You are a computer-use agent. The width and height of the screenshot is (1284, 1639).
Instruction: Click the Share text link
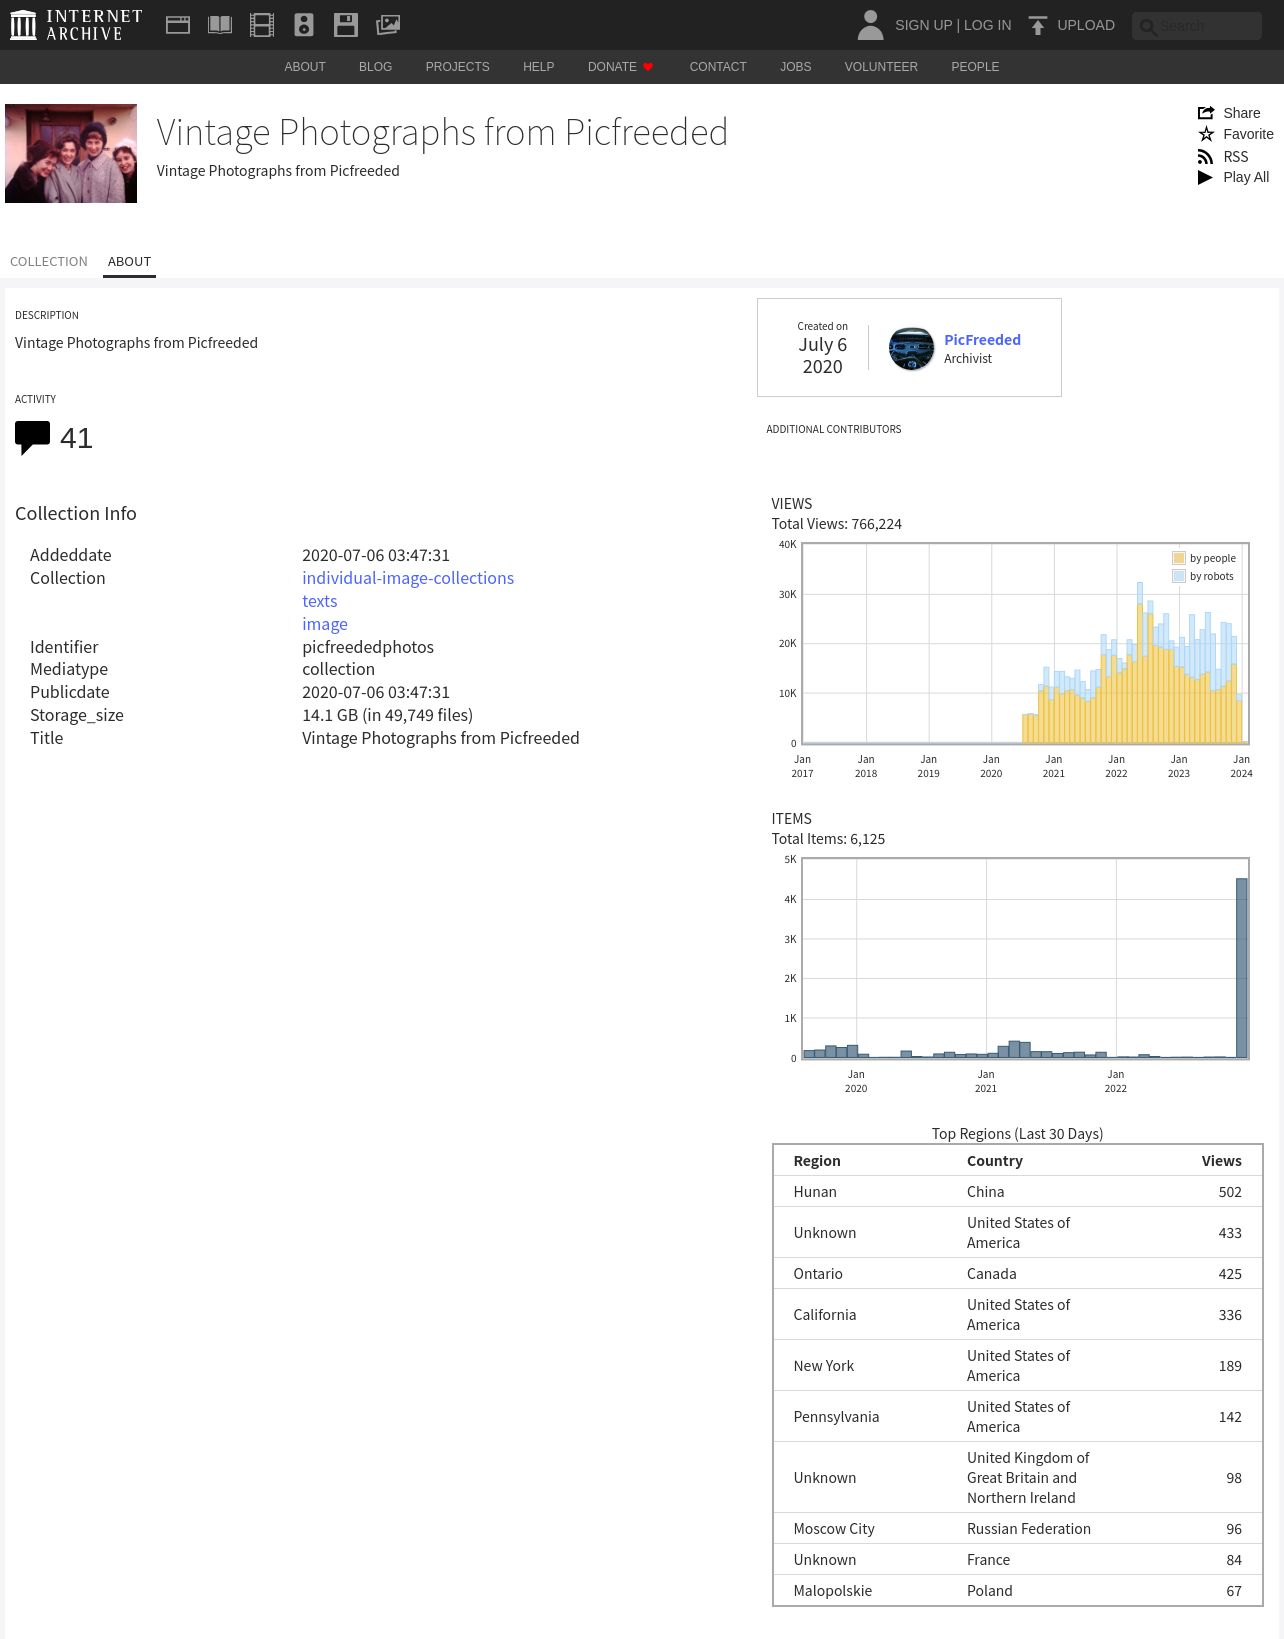pyautogui.click(x=1242, y=113)
